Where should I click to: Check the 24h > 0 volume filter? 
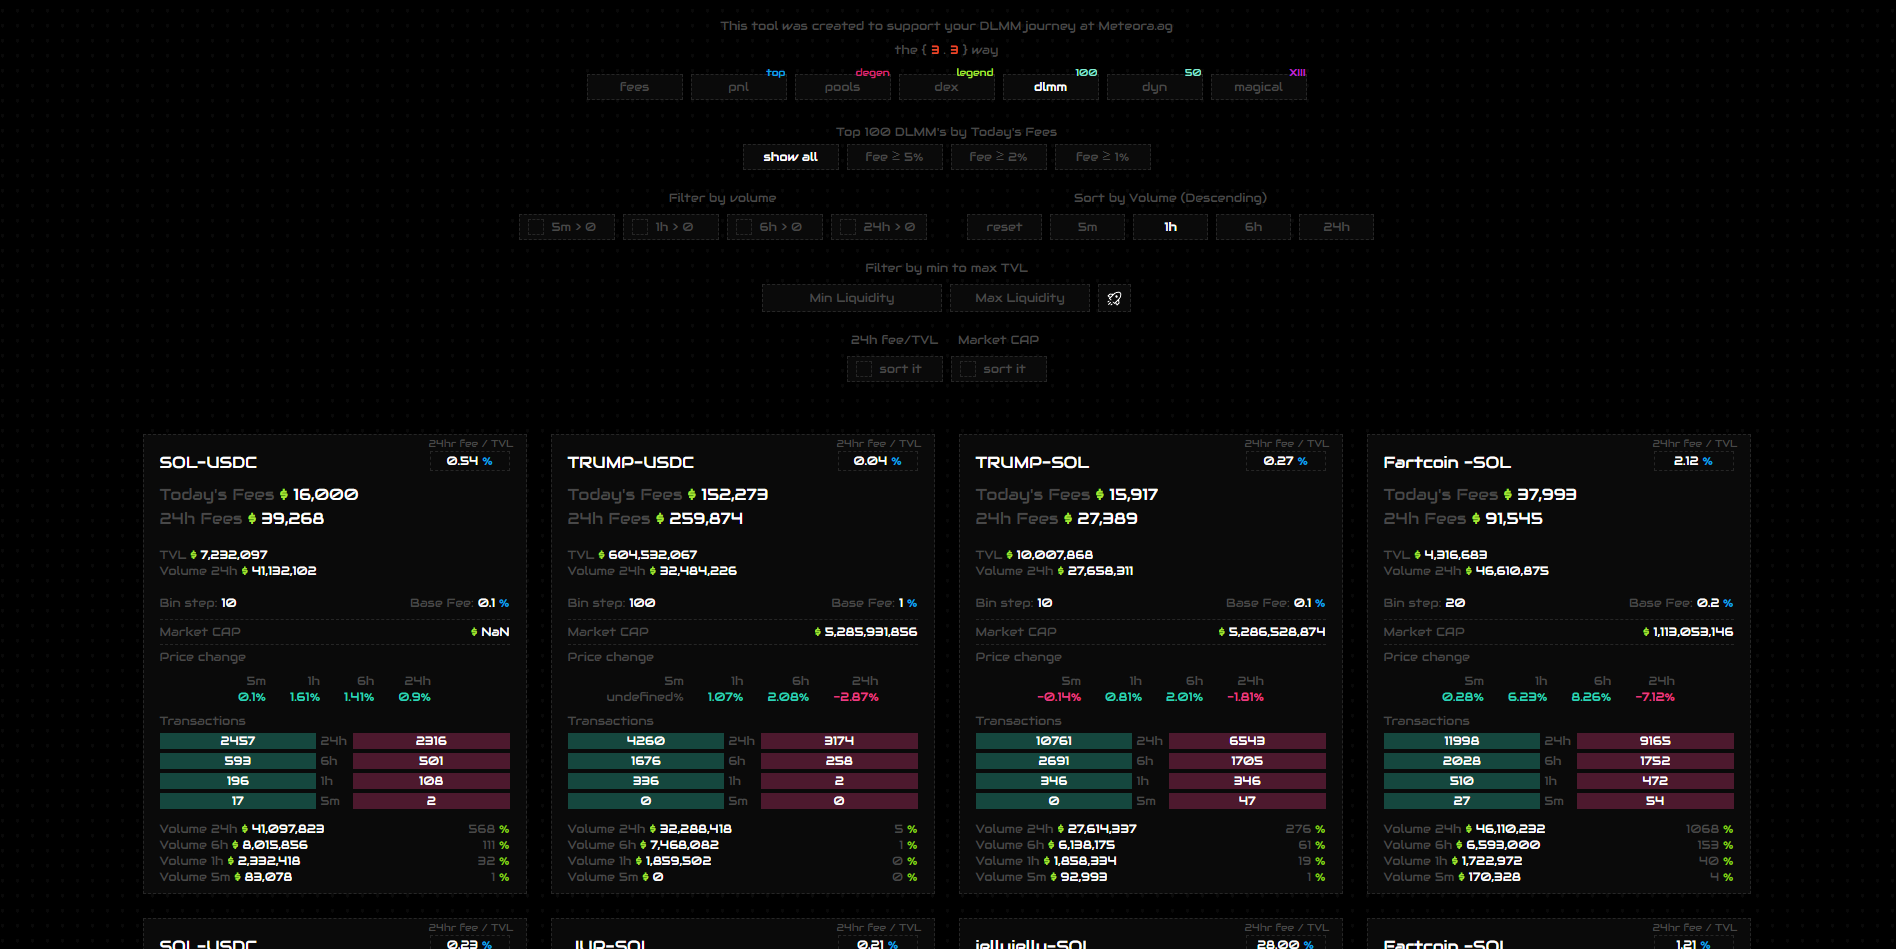848,227
